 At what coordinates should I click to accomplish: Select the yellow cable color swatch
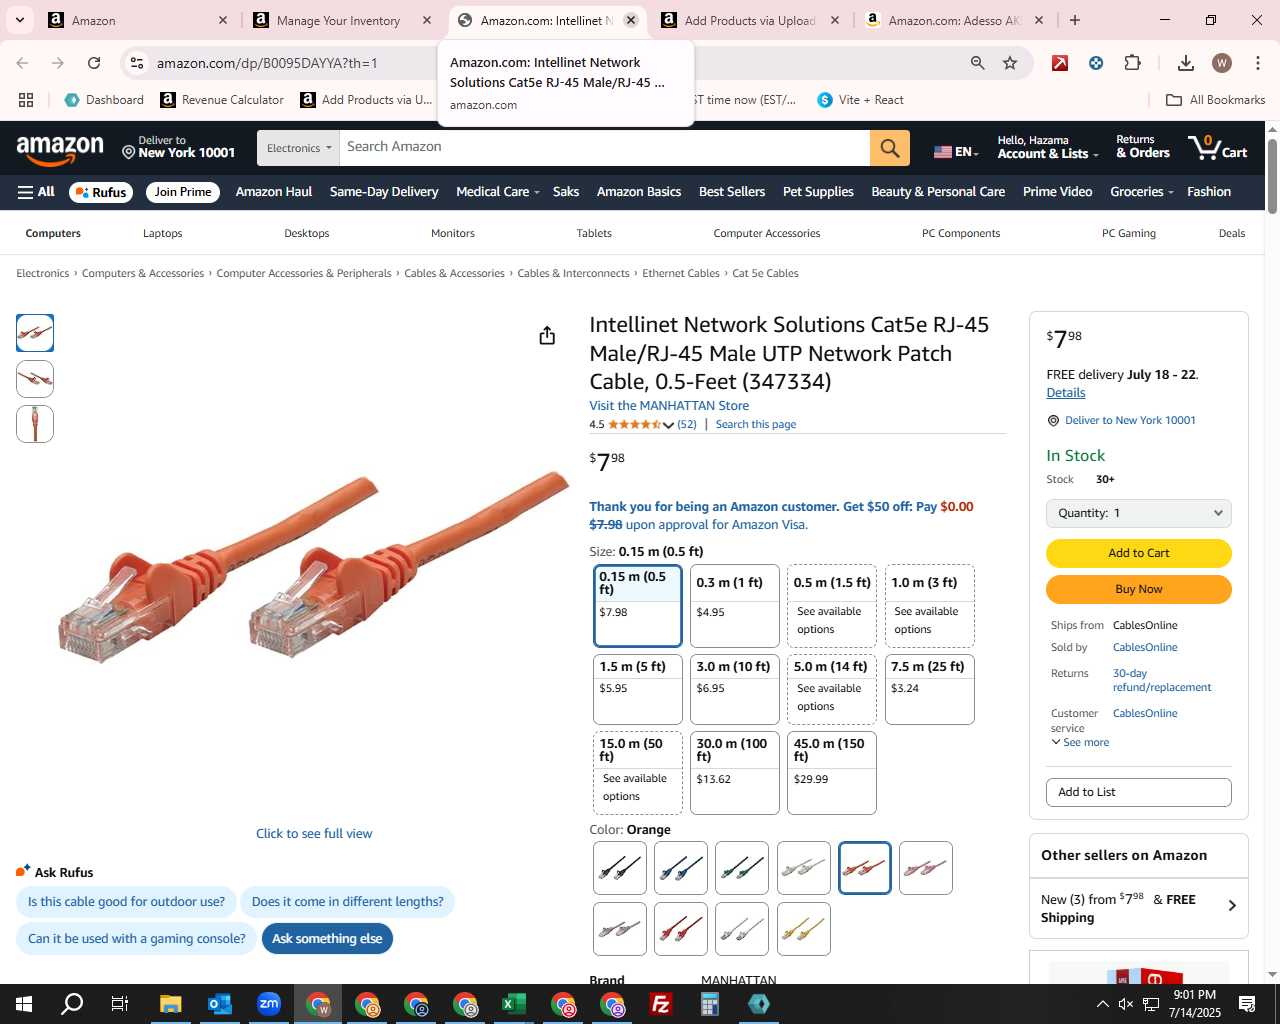point(803,929)
